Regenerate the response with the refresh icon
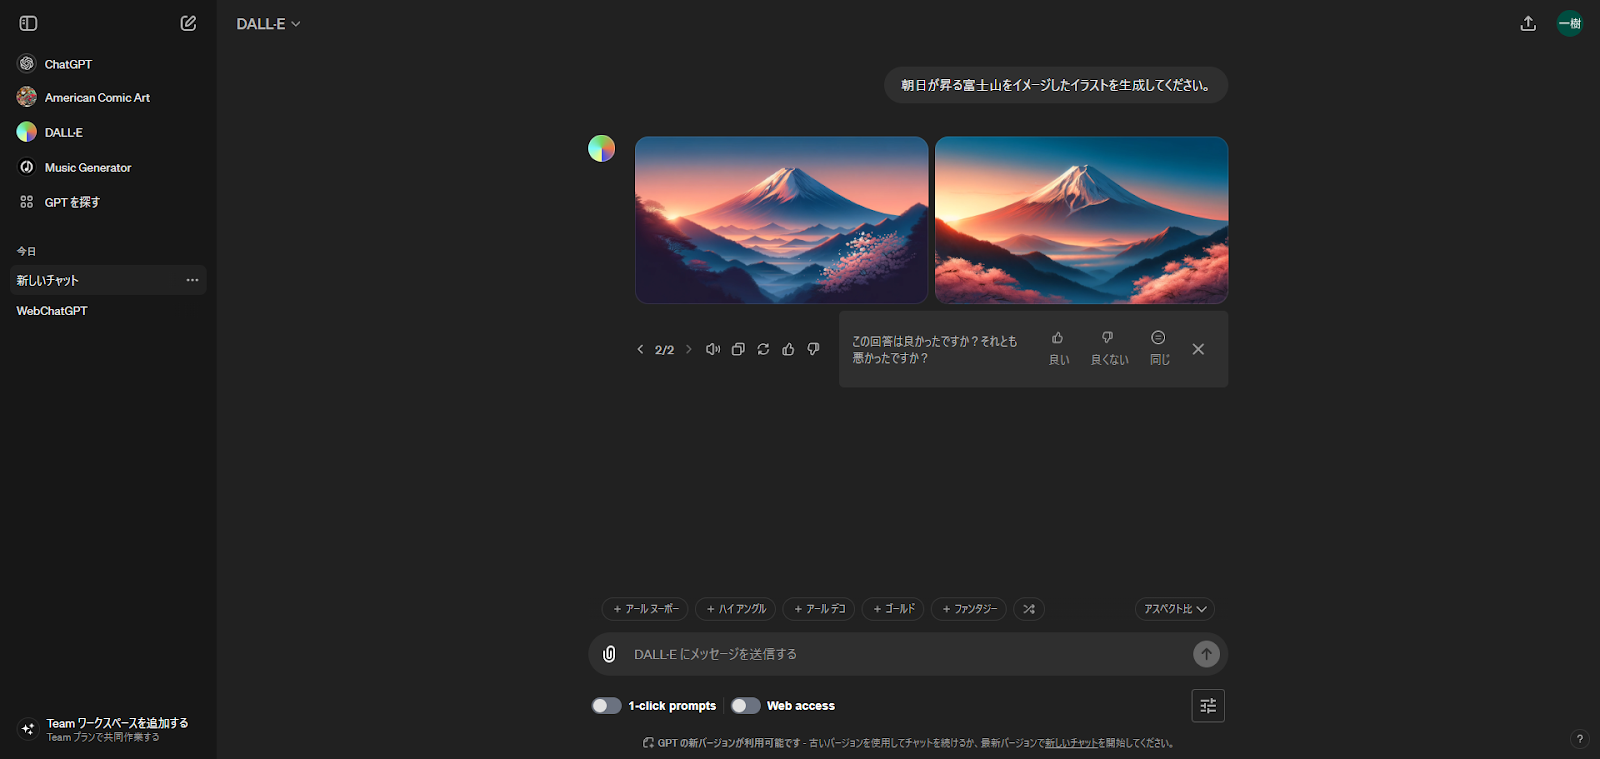This screenshot has width=1600, height=759. tap(763, 349)
